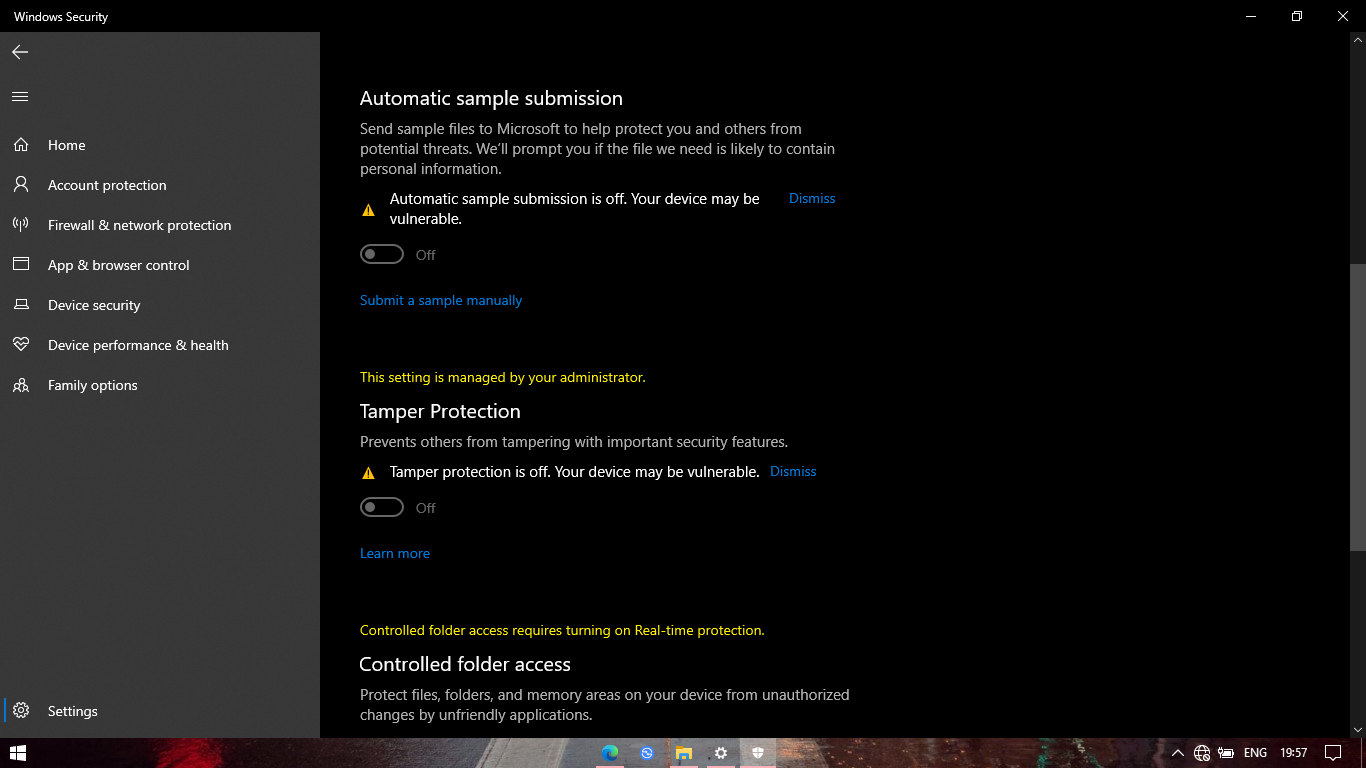This screenshot has width=1366, height=768.
Task: Click the App & browser control window icon
Action: click(x=21, y=265)
